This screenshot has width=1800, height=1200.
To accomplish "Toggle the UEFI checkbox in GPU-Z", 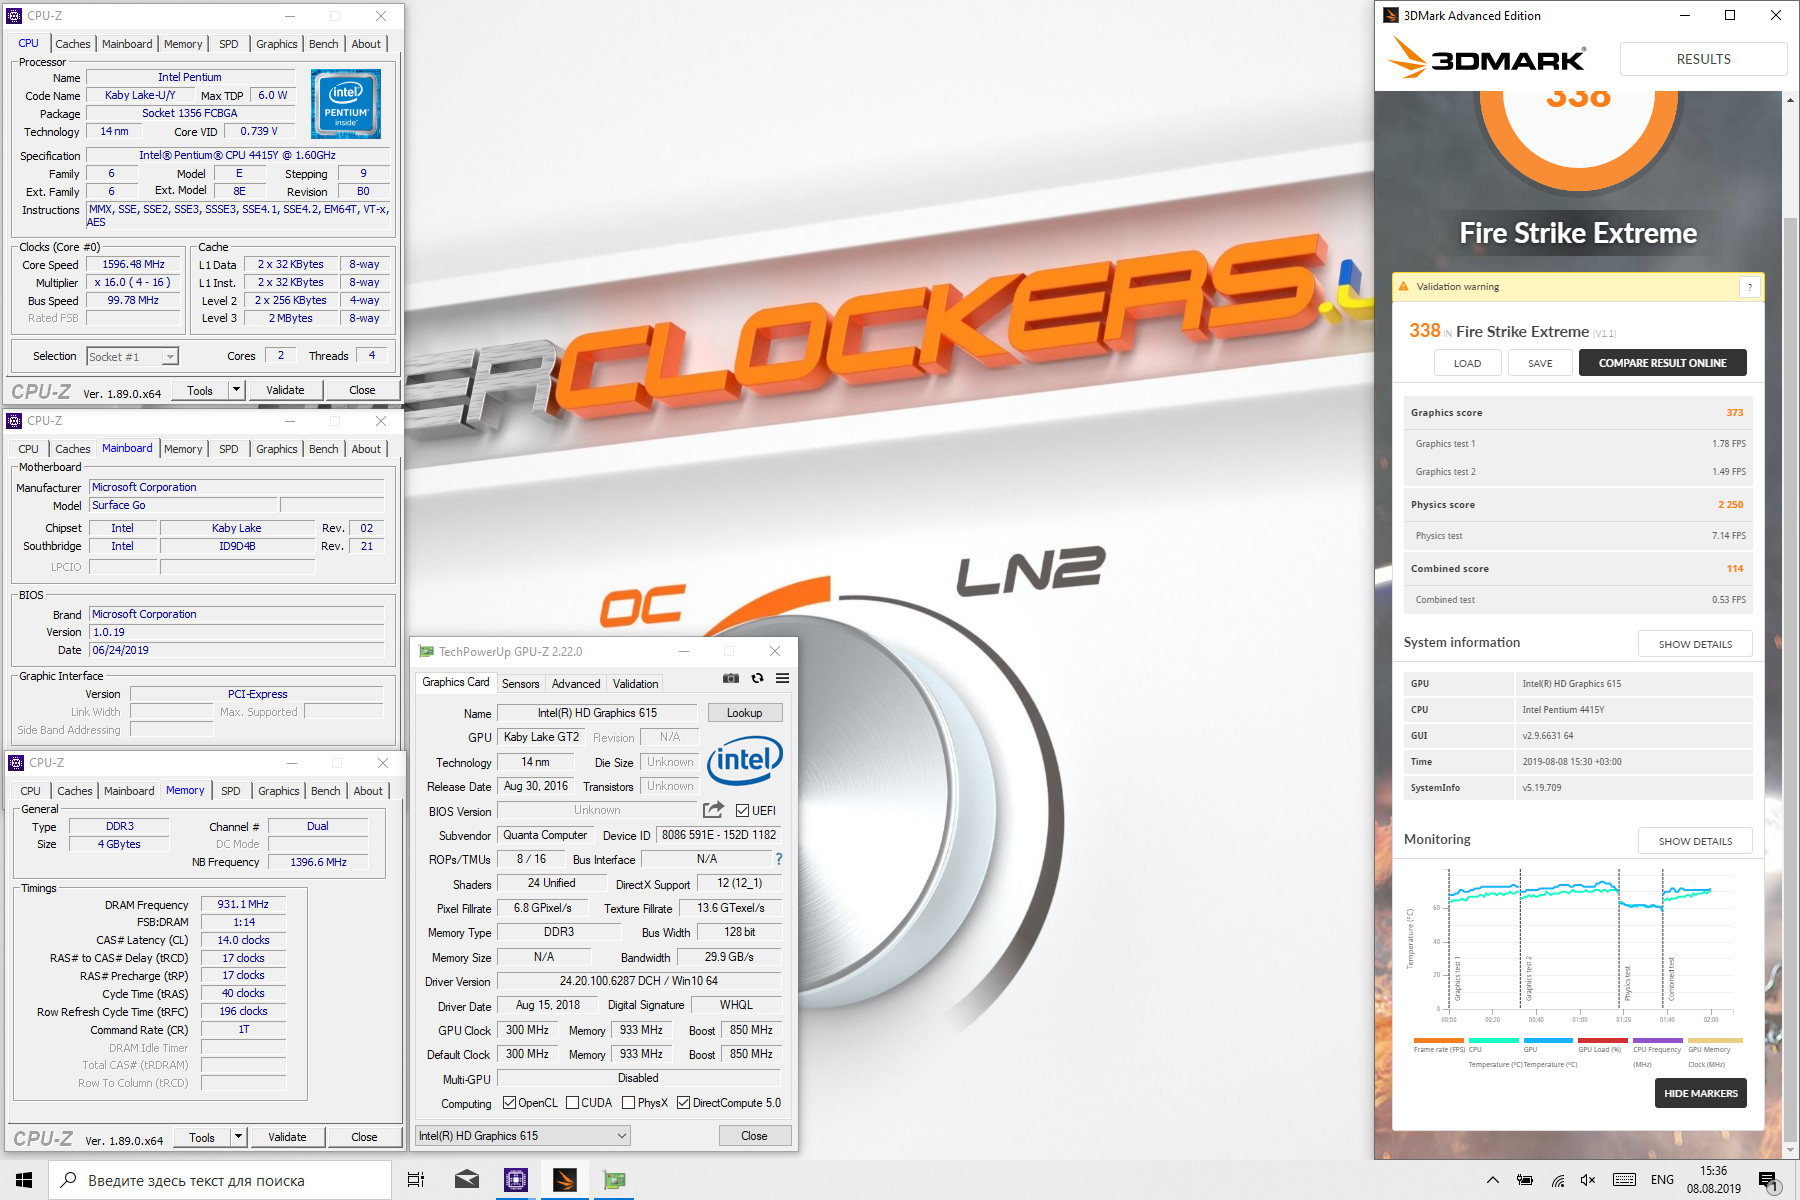I will pyautogui.click(x=742, y=811).
